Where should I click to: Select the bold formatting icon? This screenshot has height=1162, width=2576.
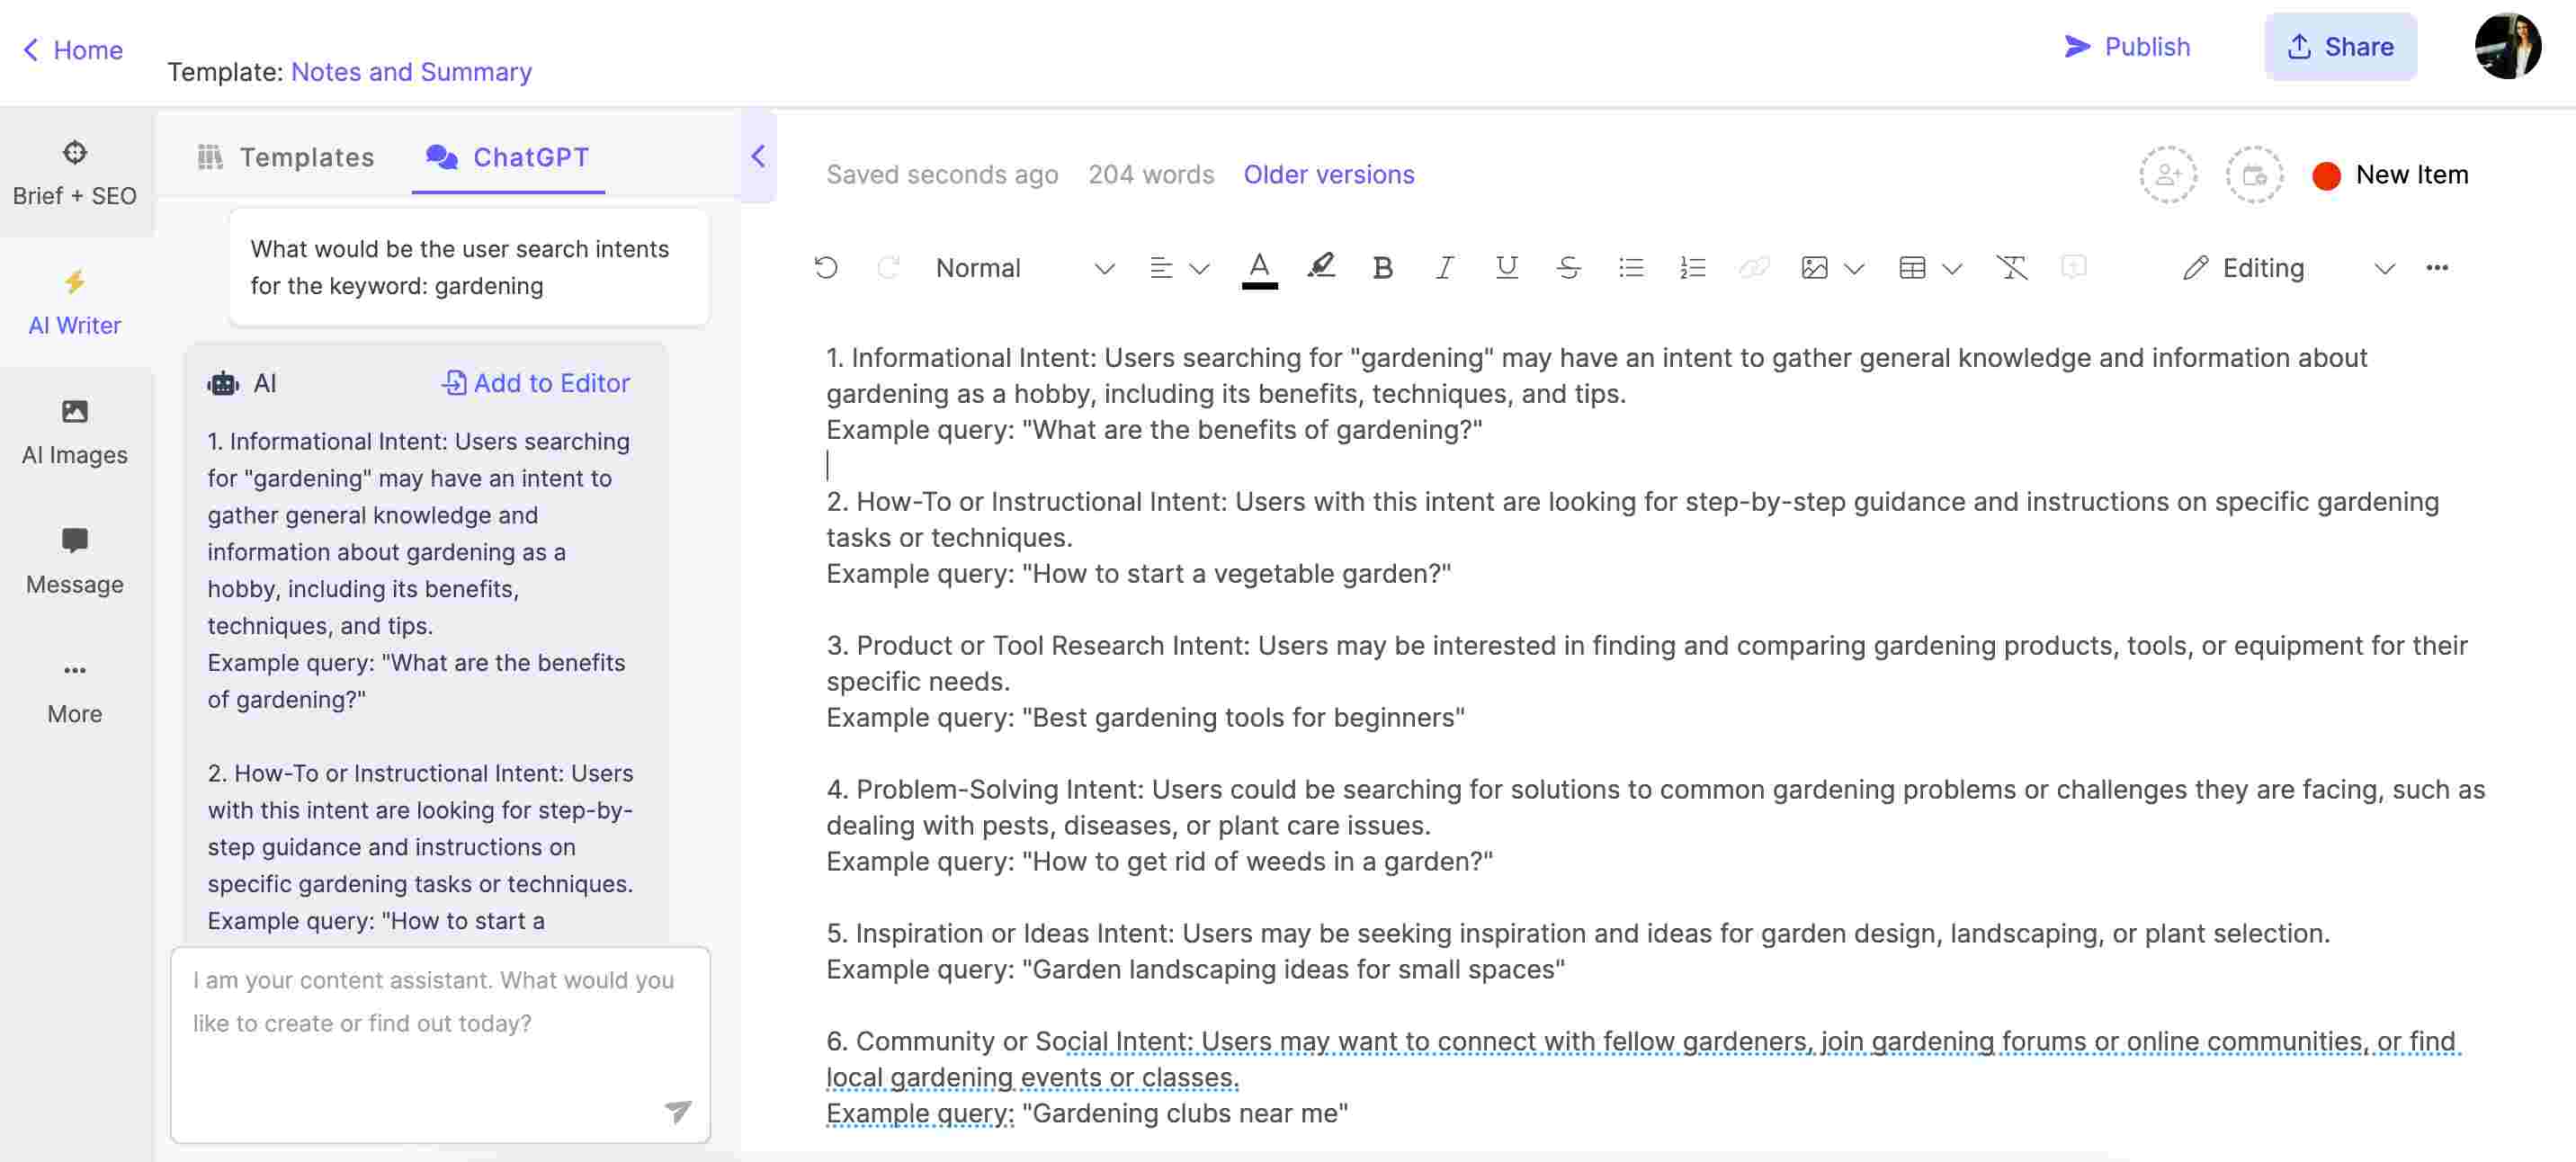point(1382,268)
